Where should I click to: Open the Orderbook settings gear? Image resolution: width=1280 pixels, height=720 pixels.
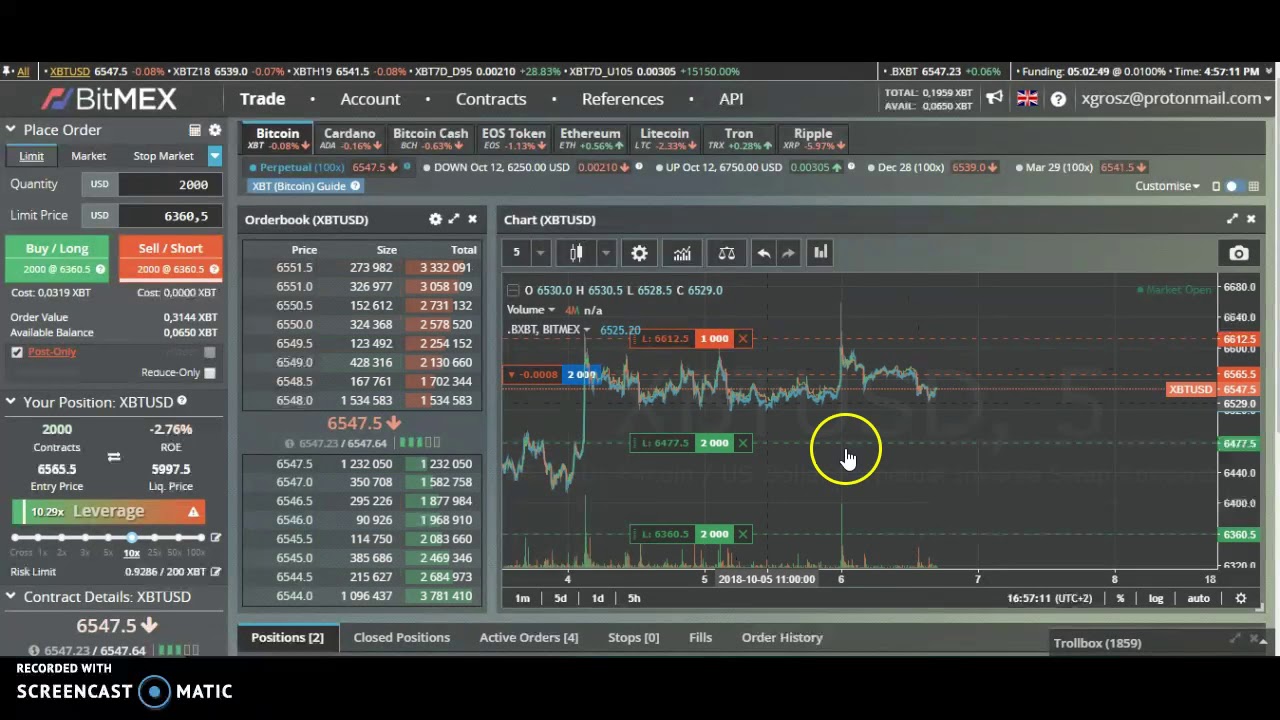pos(435,219)
